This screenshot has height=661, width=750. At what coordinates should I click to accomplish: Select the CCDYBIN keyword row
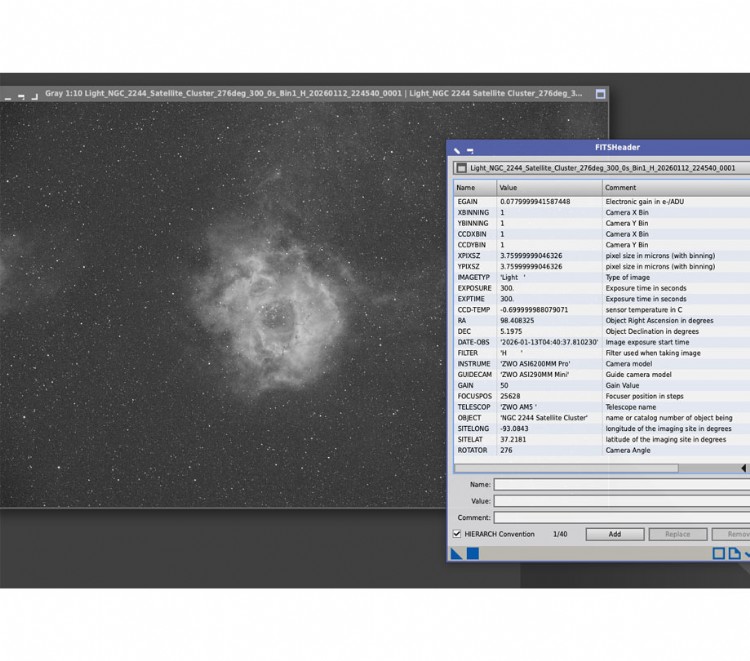[602, 245]
